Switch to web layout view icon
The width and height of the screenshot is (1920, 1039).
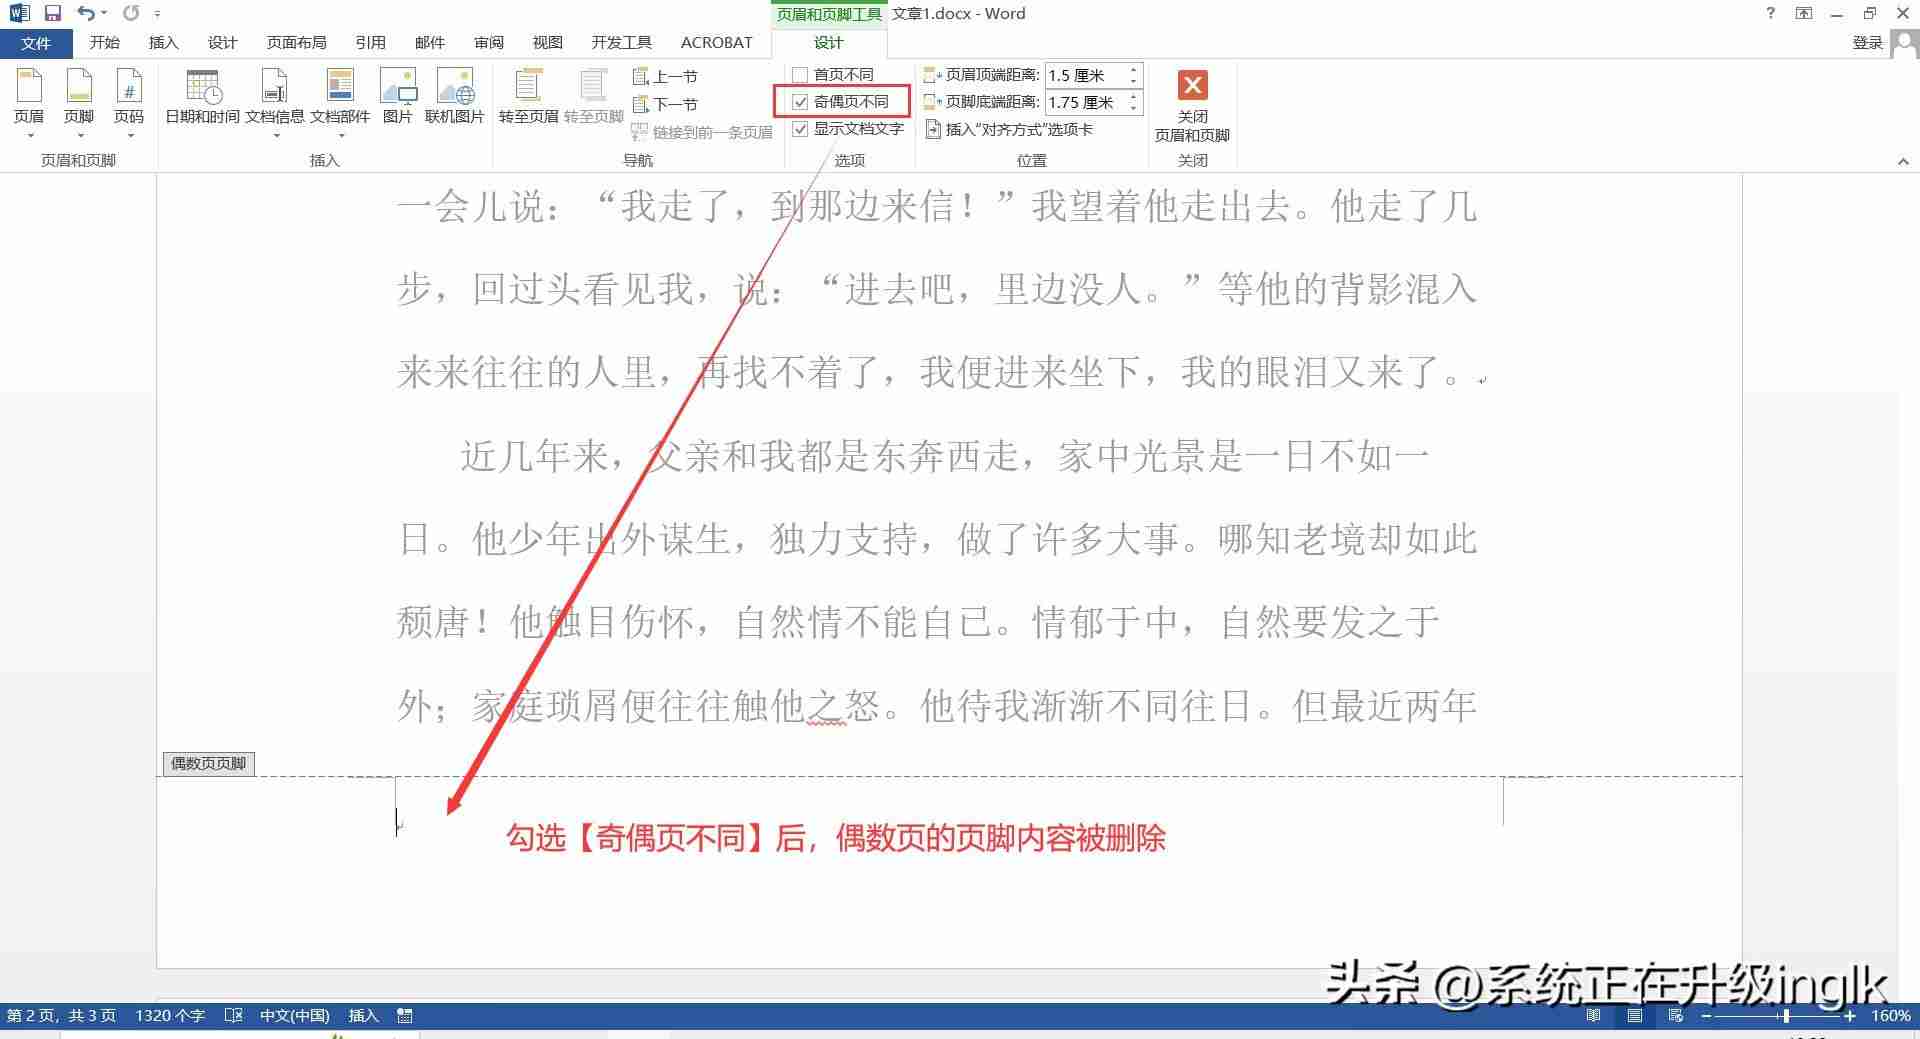pyautogui.click(x=1676, y=1015)
